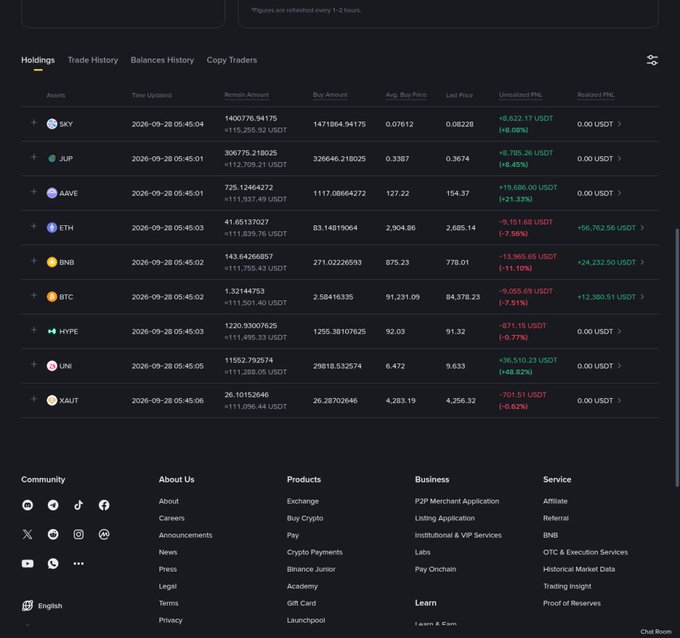Open the Gift Card link
The height and width of the screenshot is (638, 680).
click(301, 603)
